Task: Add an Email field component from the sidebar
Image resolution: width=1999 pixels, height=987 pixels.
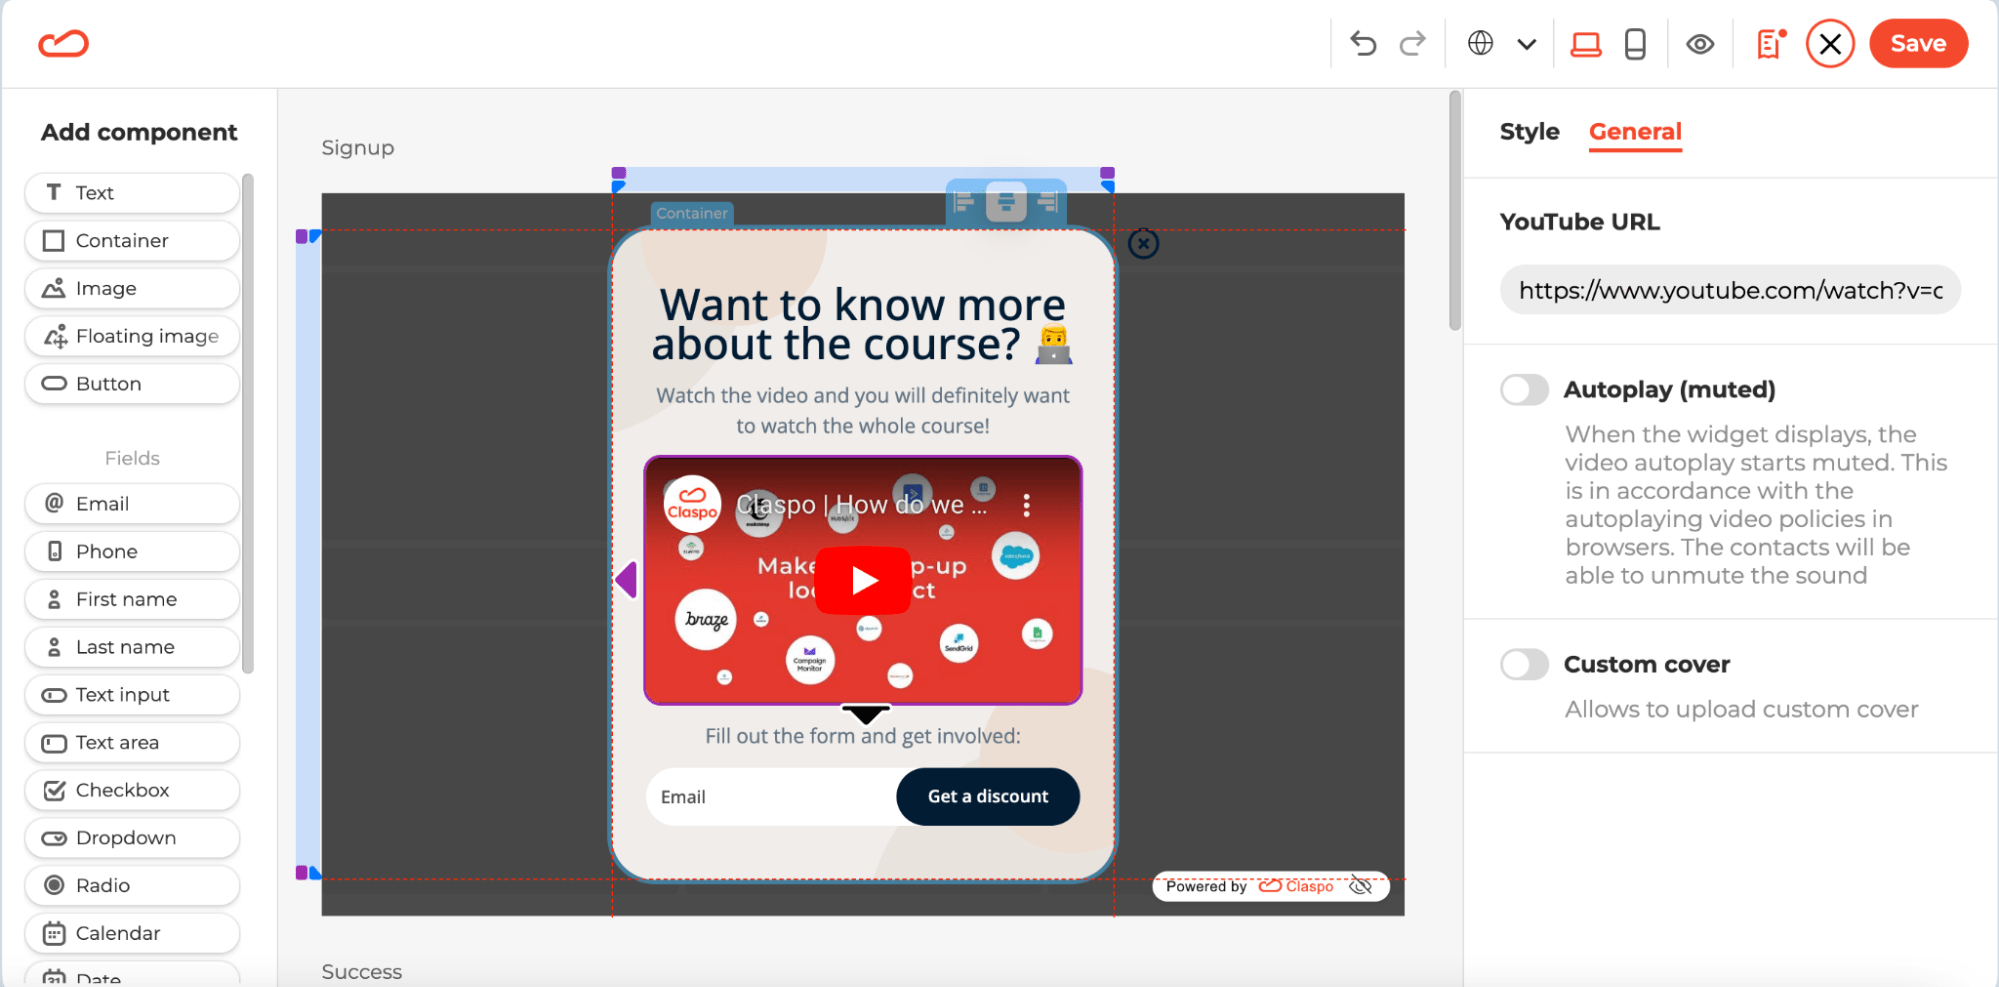Action: tap(131, 503)
